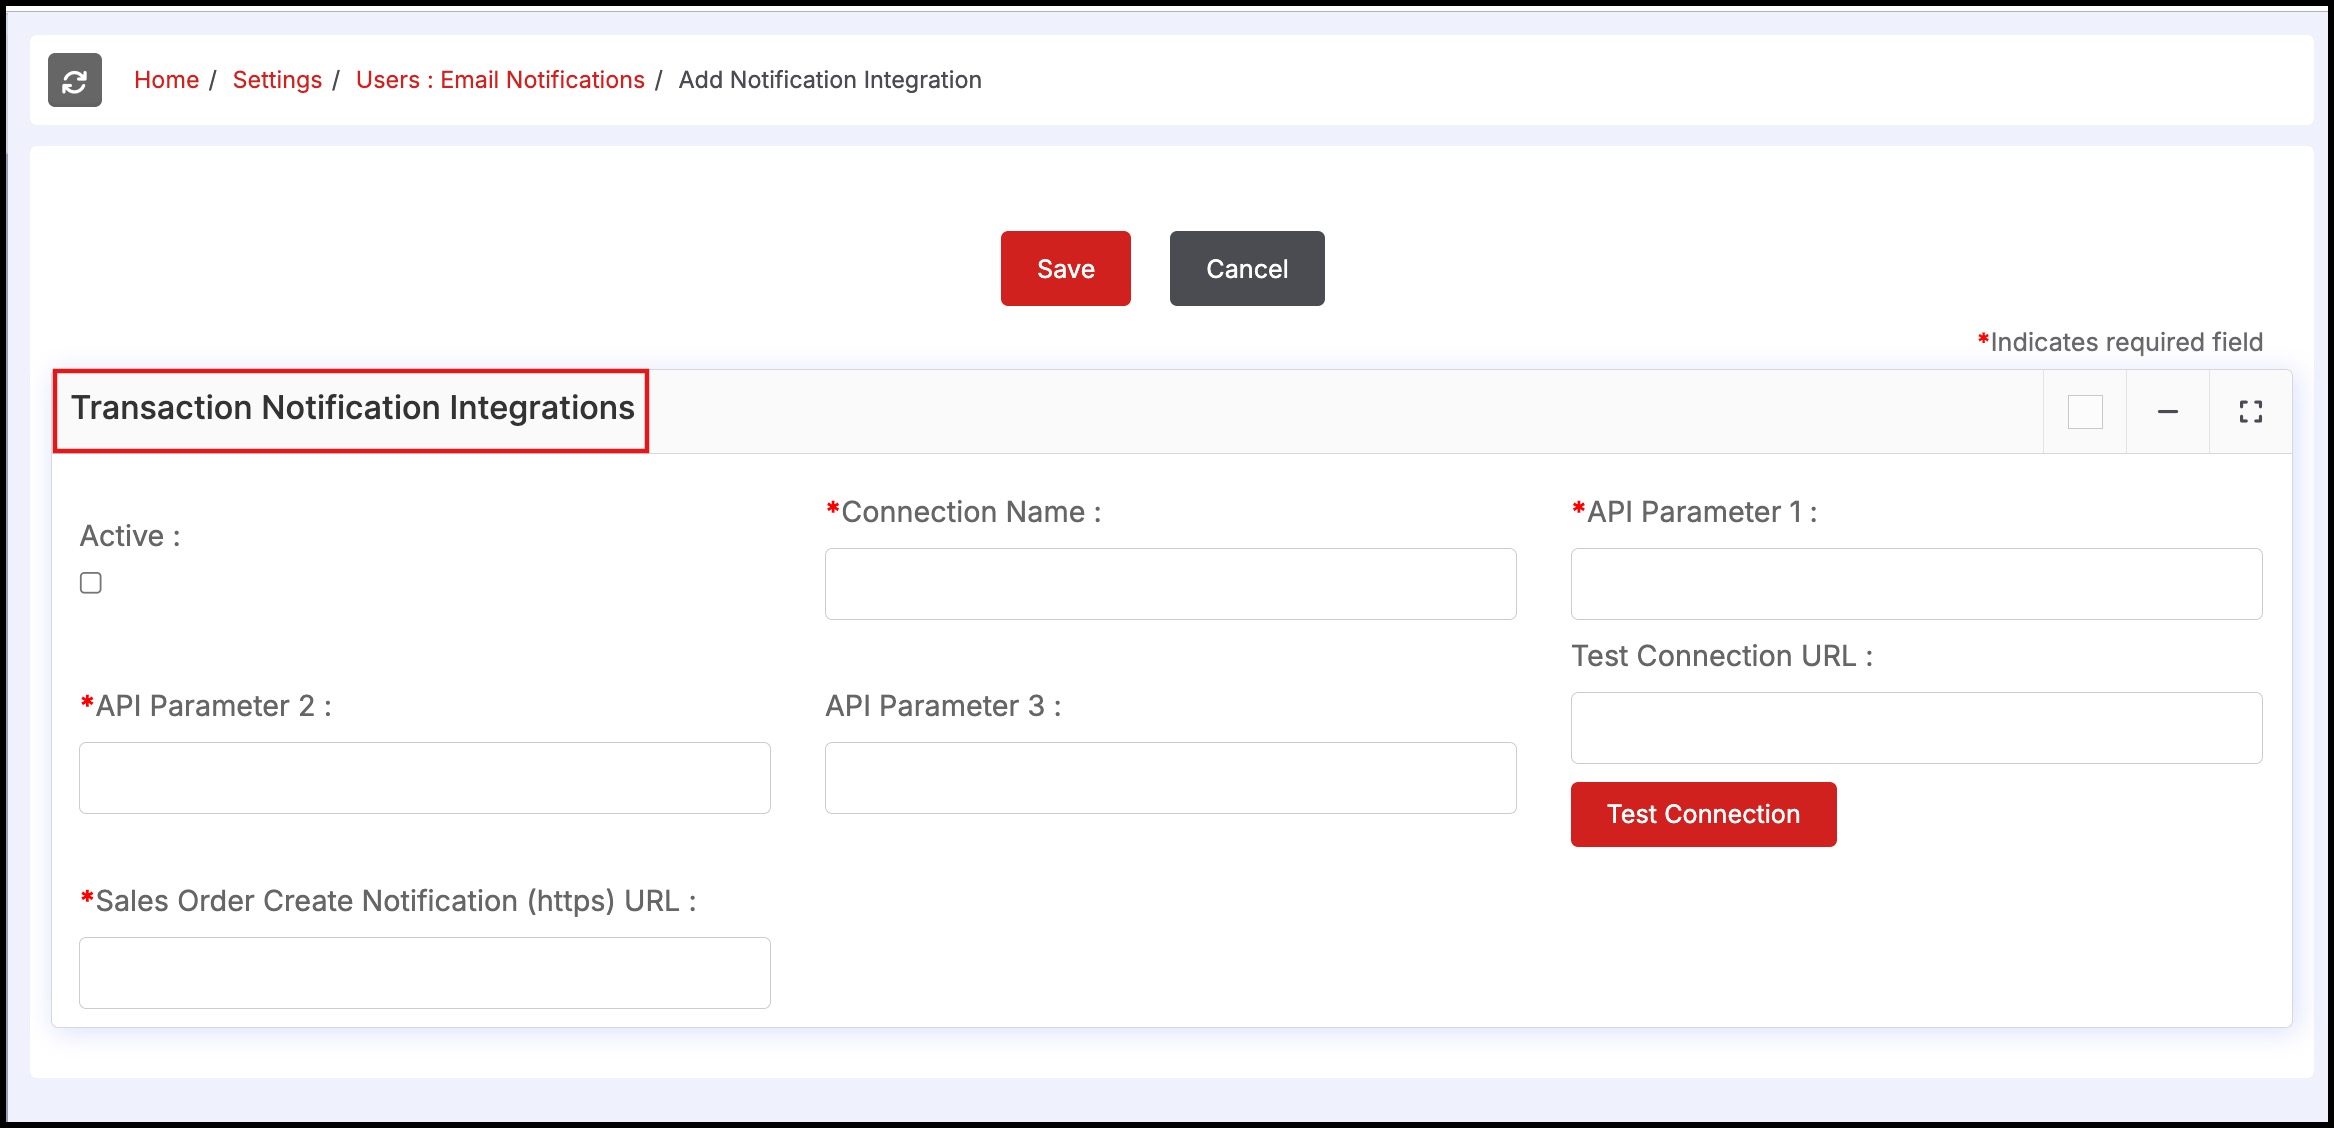Go to Home via the breadcrumb
Viewport: 2334px width, 1128px height.
click(166, 80)
